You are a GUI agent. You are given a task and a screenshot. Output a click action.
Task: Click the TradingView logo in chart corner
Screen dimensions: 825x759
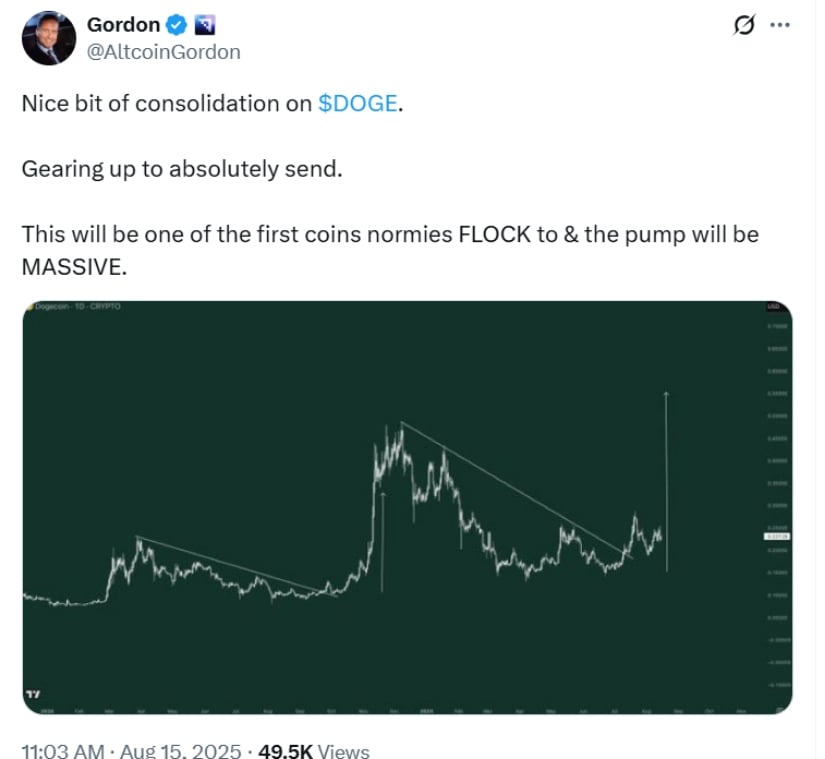(33, 694)
